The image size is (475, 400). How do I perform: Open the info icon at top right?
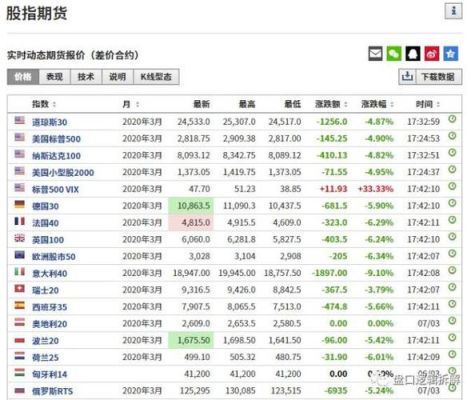(x=454, y=11)
